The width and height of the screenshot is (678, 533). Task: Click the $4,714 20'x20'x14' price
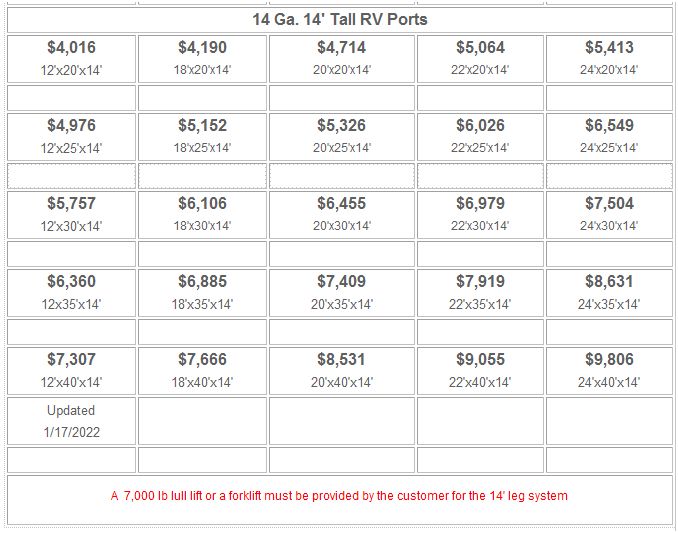click(x=342, y=48)
